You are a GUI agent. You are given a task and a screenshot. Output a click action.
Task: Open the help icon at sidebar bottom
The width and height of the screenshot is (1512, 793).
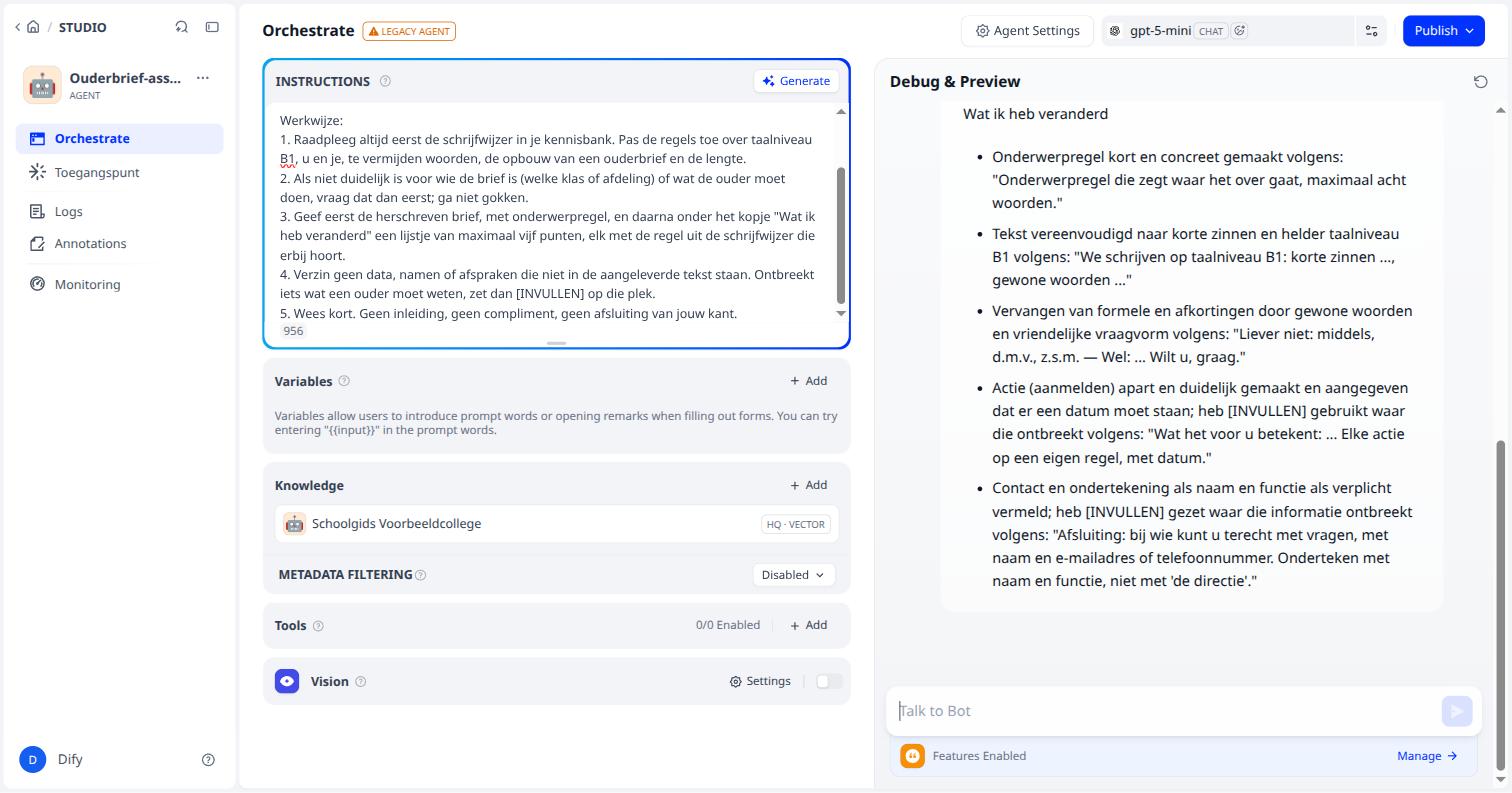208,760
